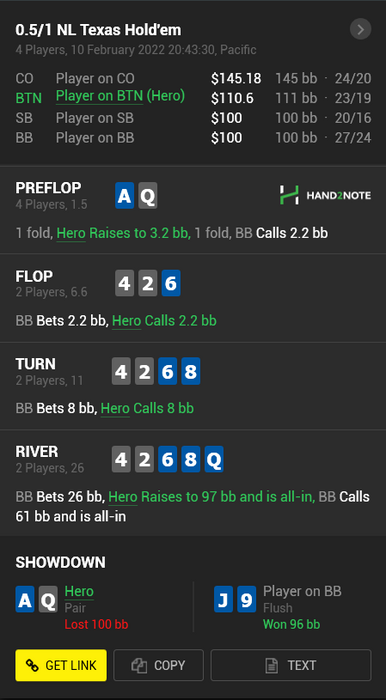Image resolution: width=386 pixels, height=700 pixels.
Task: Click Hero link in flop action
Action: pos(126,321)
